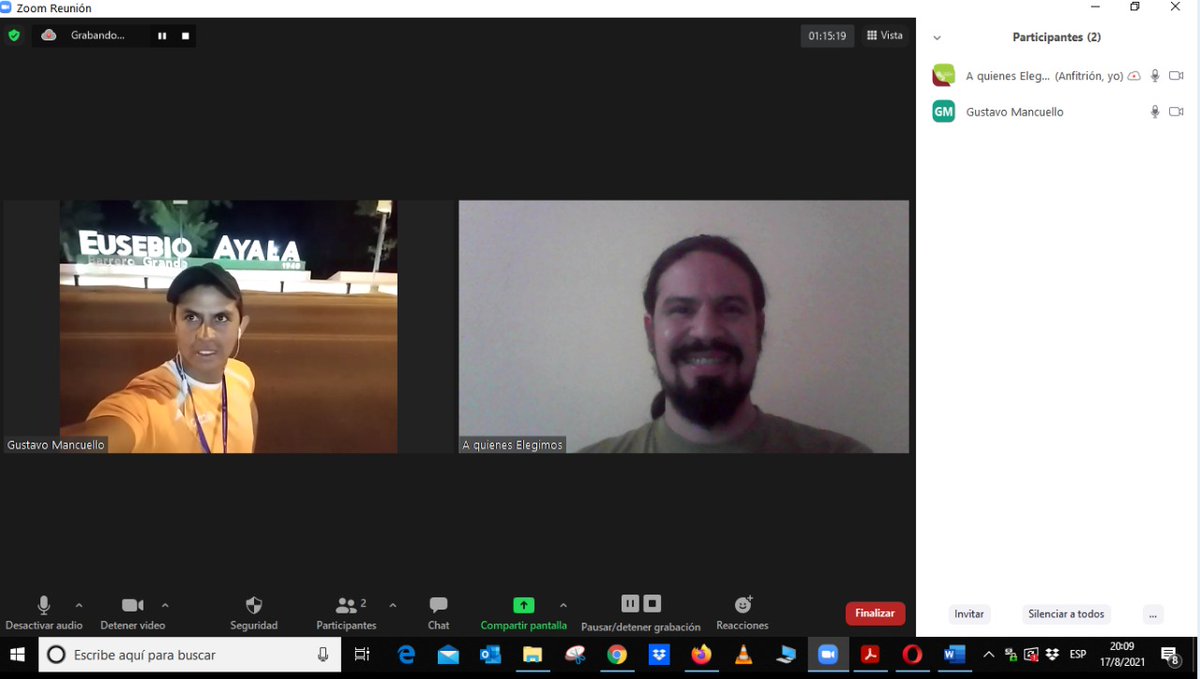Mute microphone with Desactivar audio
Image resolution: width=1200 pixels, height=679 pixels.
[44, 613]
